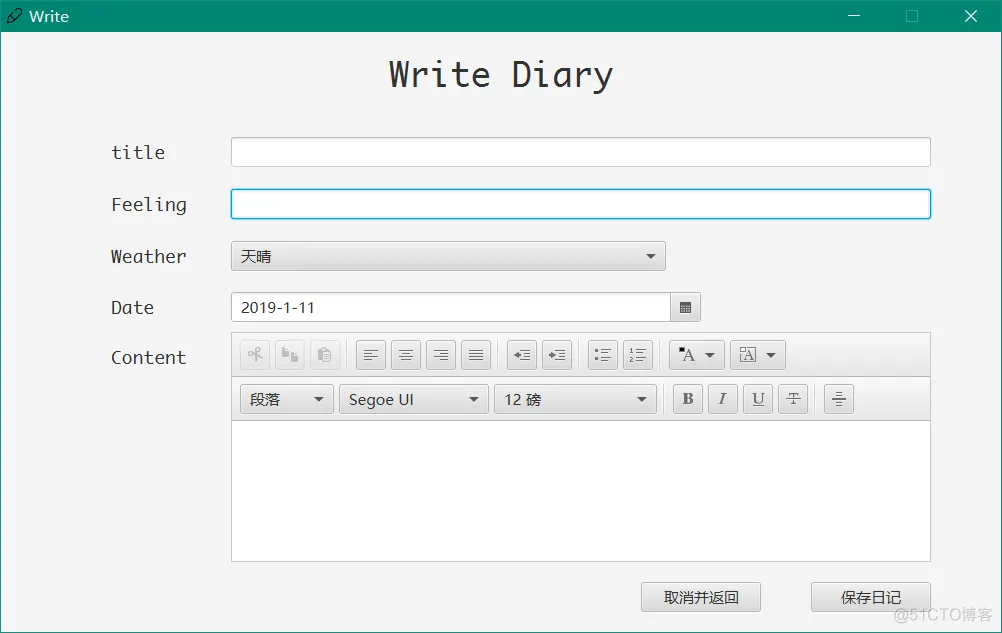This screenshot has width=1002, height=633.
Task: Toggle underline formatting
Action: (x=758, y=399)
